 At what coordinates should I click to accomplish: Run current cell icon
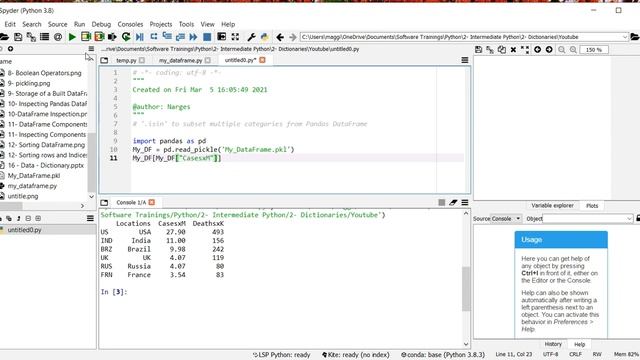point(85,37)
